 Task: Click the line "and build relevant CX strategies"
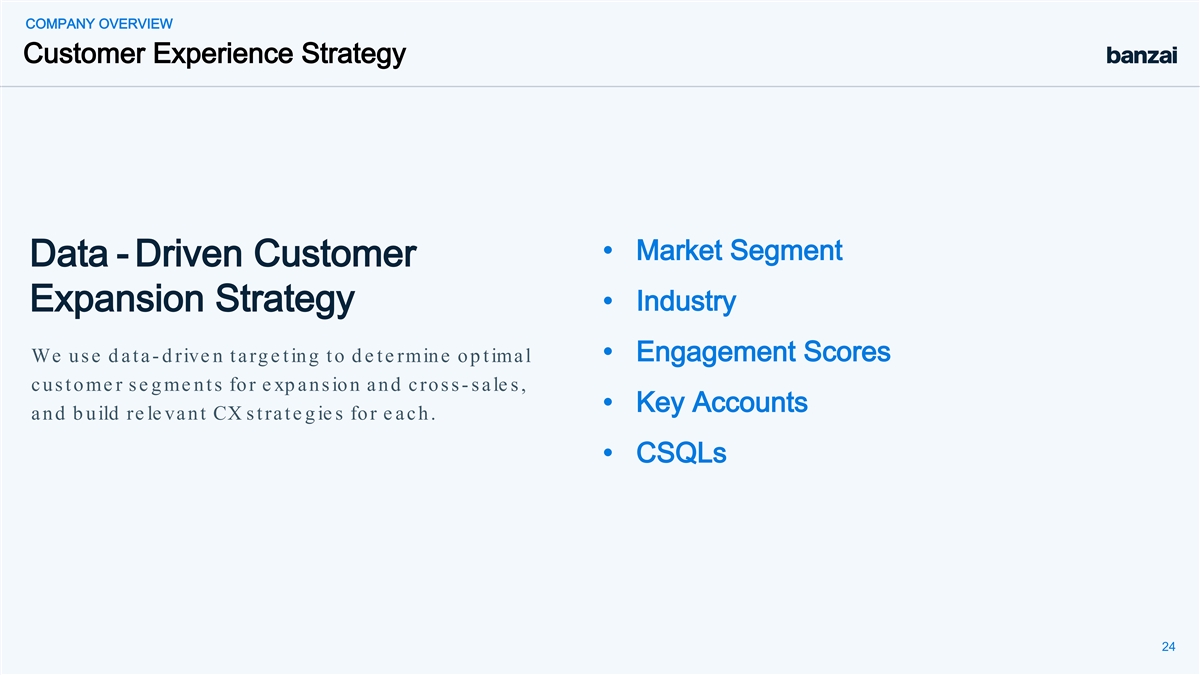(x=233, y=414)
